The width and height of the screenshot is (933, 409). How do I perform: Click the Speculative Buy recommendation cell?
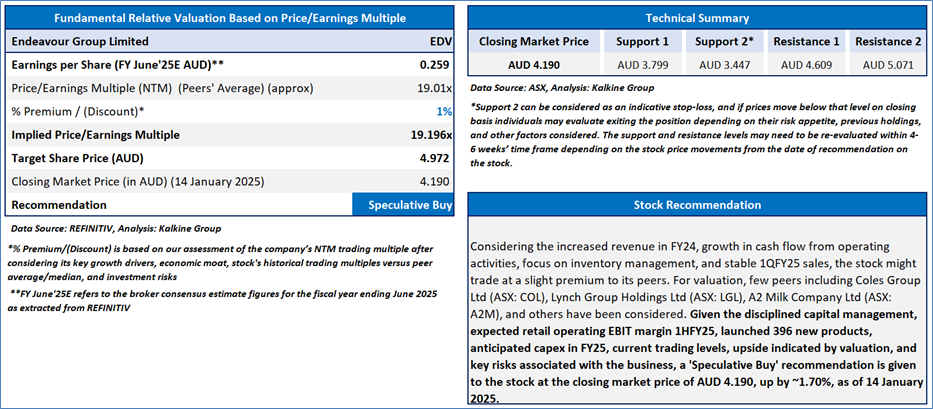(403, 205)
